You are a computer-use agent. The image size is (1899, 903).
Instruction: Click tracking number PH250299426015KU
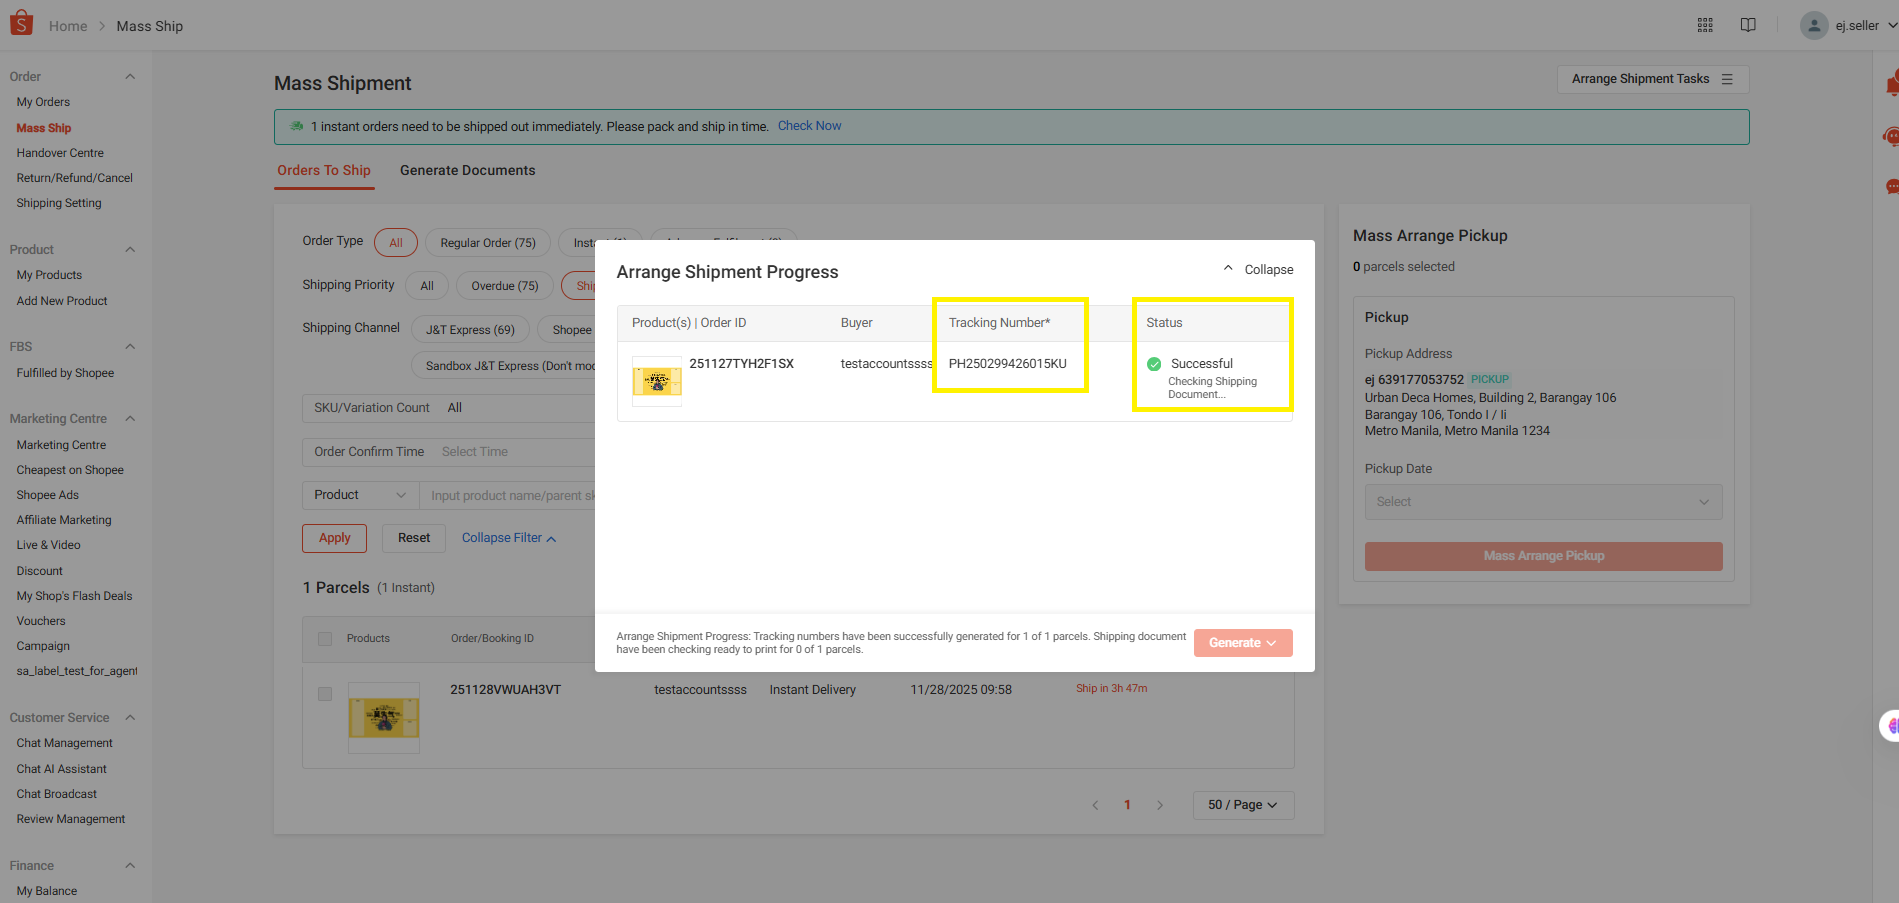[1008, 364]
